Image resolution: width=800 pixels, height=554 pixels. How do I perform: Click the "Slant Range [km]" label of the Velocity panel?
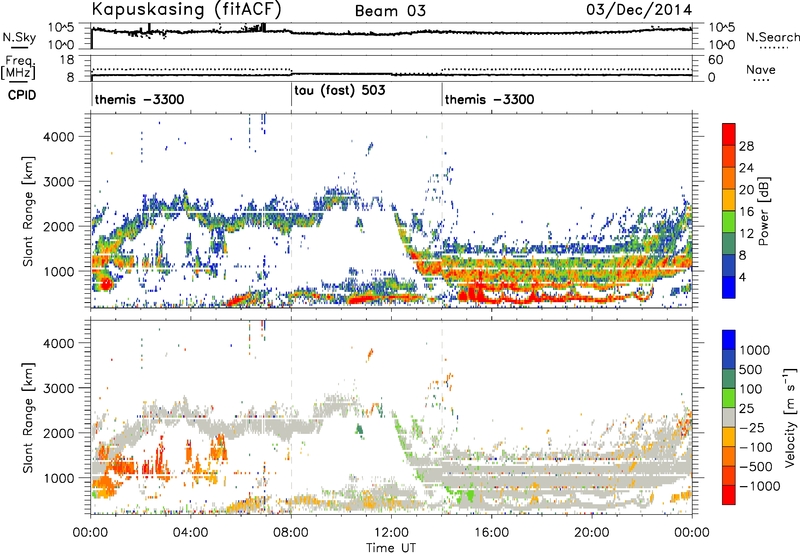click(28, 418)
